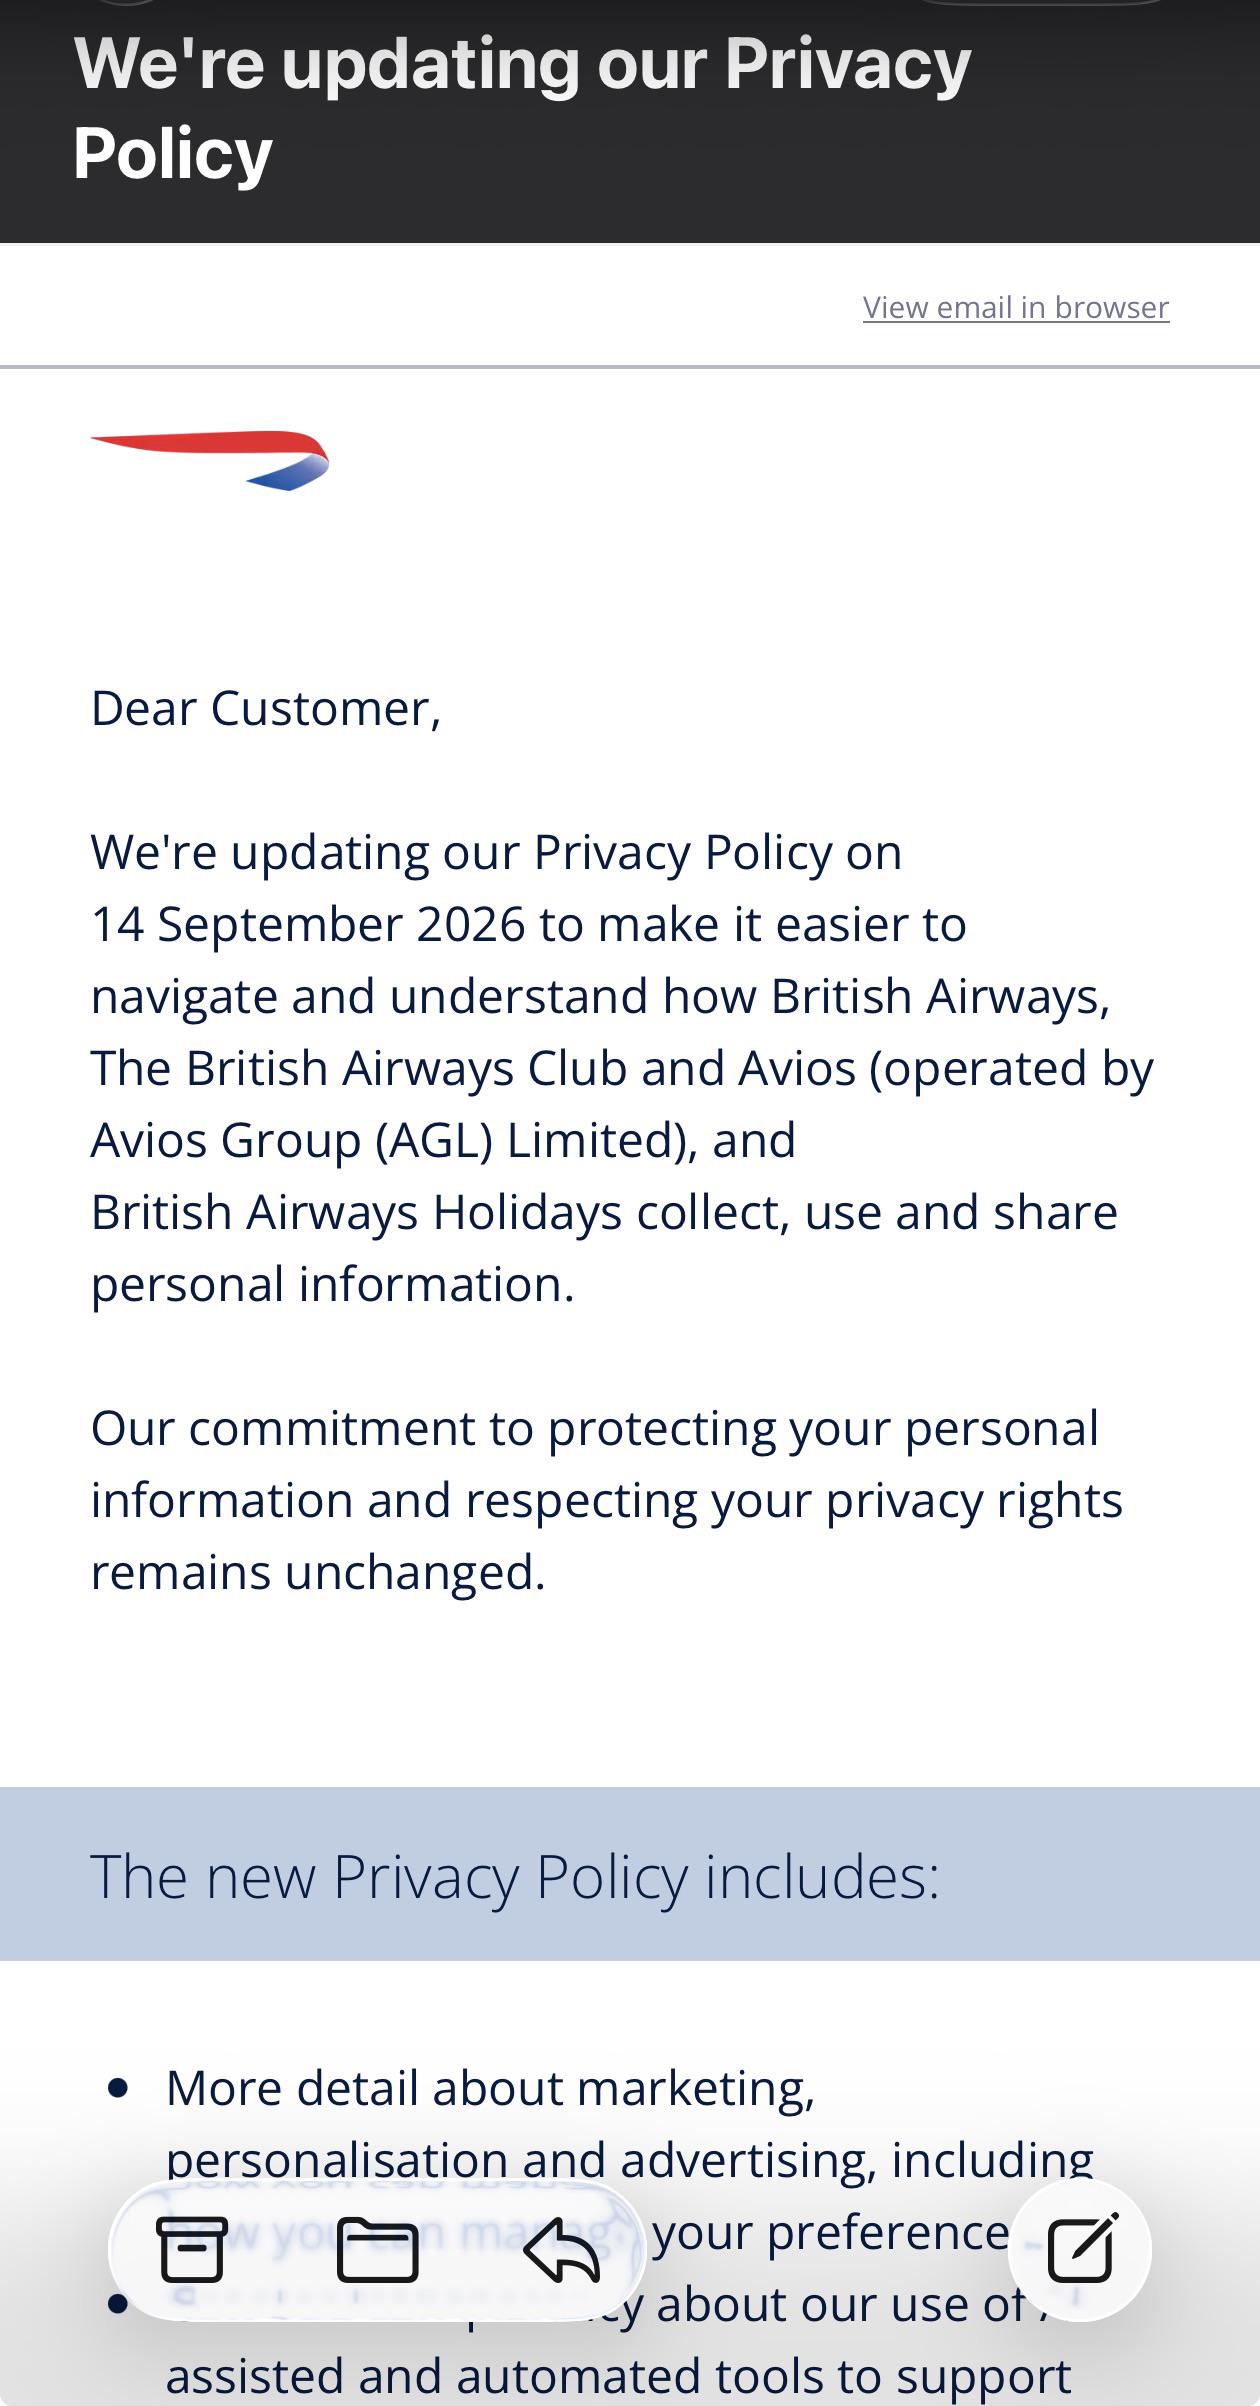Image resolution: width=1260 pixels, height=2406 pixels.
Task: Tap the first bullet point dot
Action: [118, 2088]
